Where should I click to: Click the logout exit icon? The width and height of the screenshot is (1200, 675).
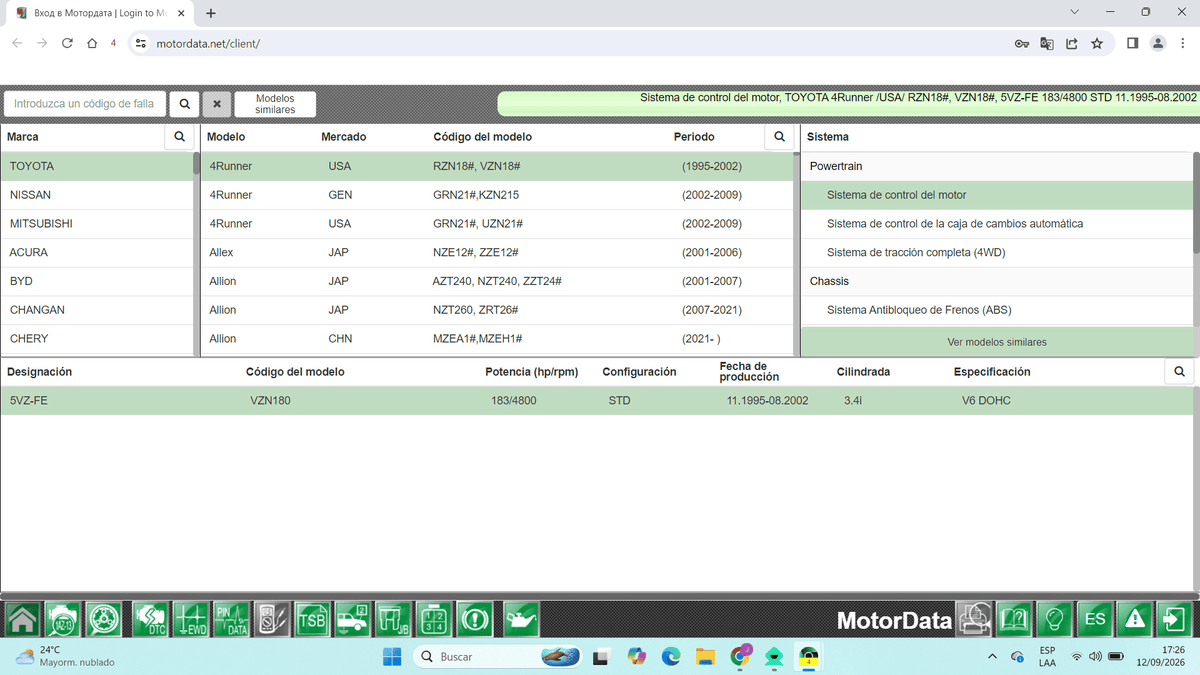pyautogui.click(x=1175, y=620)
